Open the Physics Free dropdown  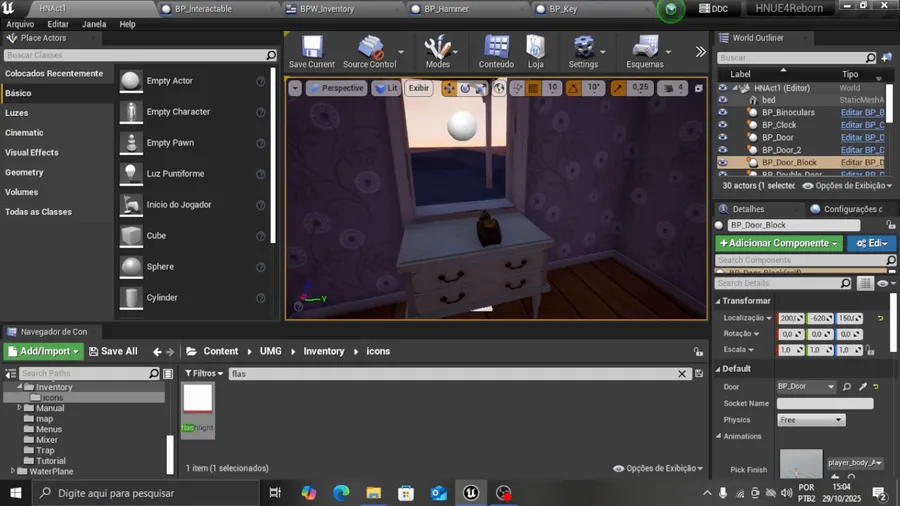(811, 420)
